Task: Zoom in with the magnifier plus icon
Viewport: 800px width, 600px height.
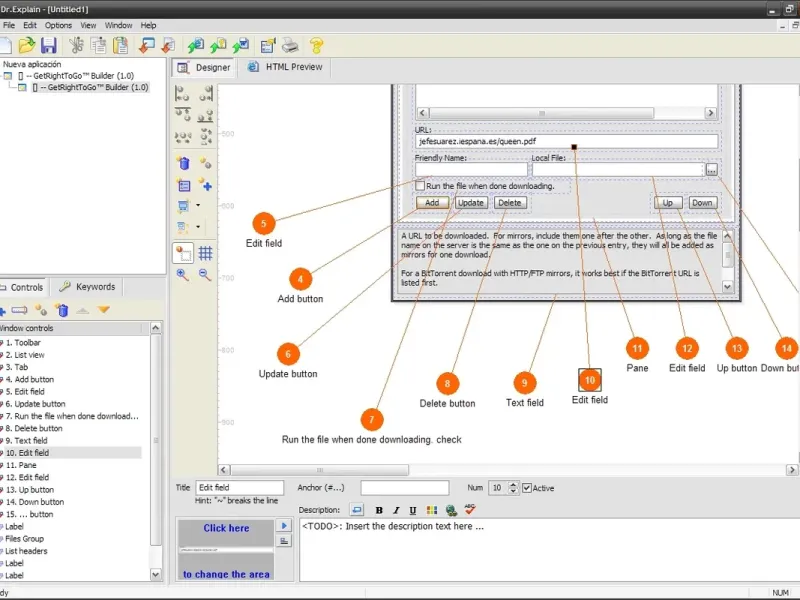Action: [x=183, y=274]
